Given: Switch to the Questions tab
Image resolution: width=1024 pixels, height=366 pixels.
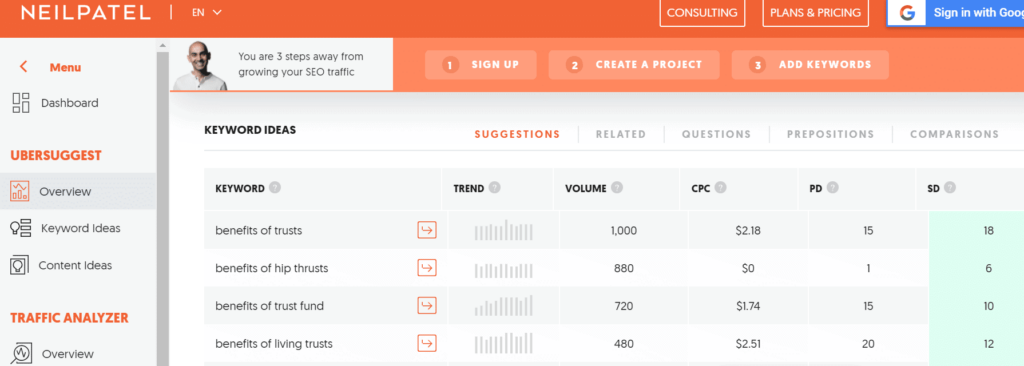Looking at the screenshot, I should [x=716, y=134].
